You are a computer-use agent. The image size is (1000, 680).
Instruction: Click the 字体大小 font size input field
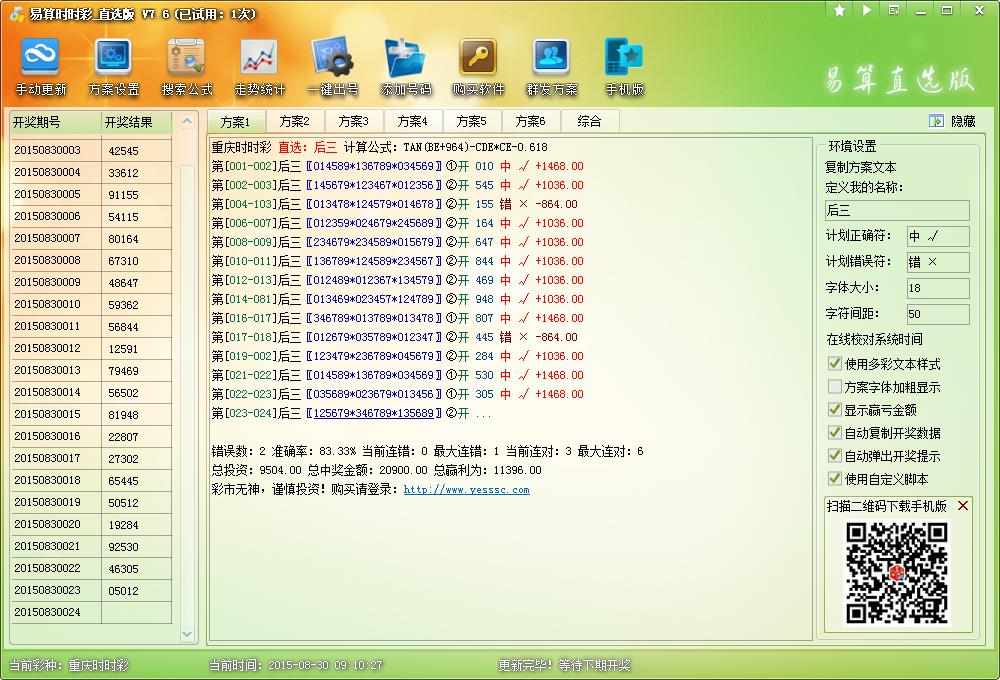tap(938, 289)
